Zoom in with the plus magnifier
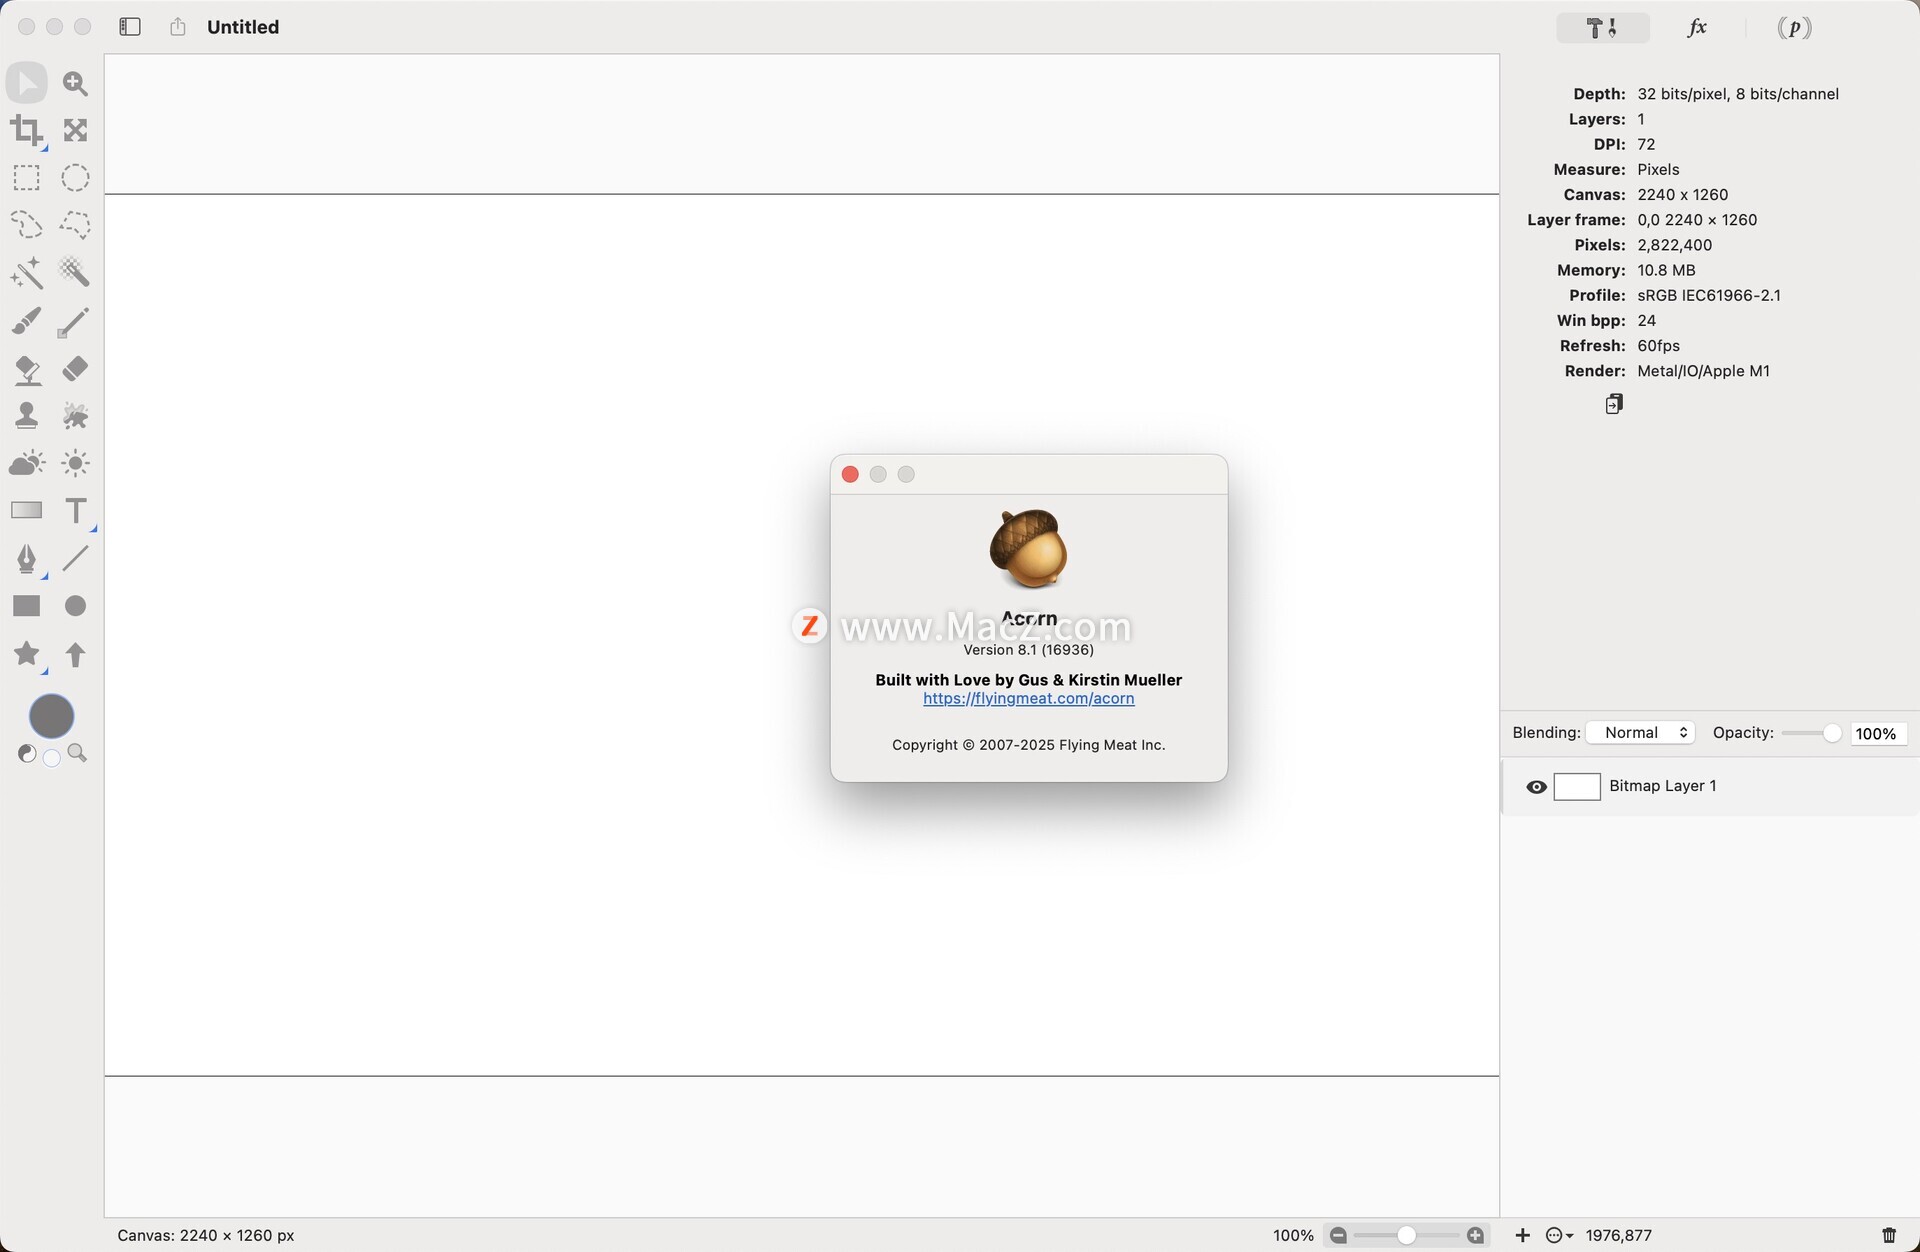1920x1252 pixels. (x=1475, y=1236)
